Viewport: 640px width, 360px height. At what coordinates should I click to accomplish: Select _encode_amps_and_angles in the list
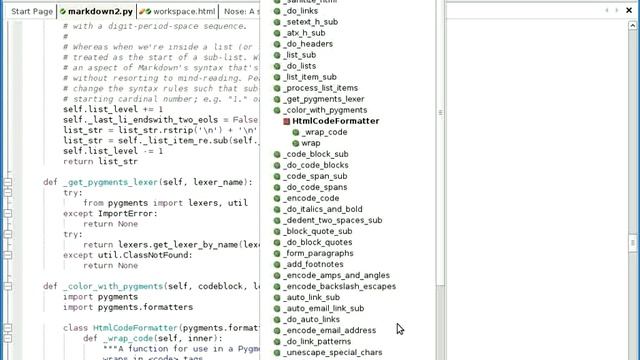pos(336,276)
